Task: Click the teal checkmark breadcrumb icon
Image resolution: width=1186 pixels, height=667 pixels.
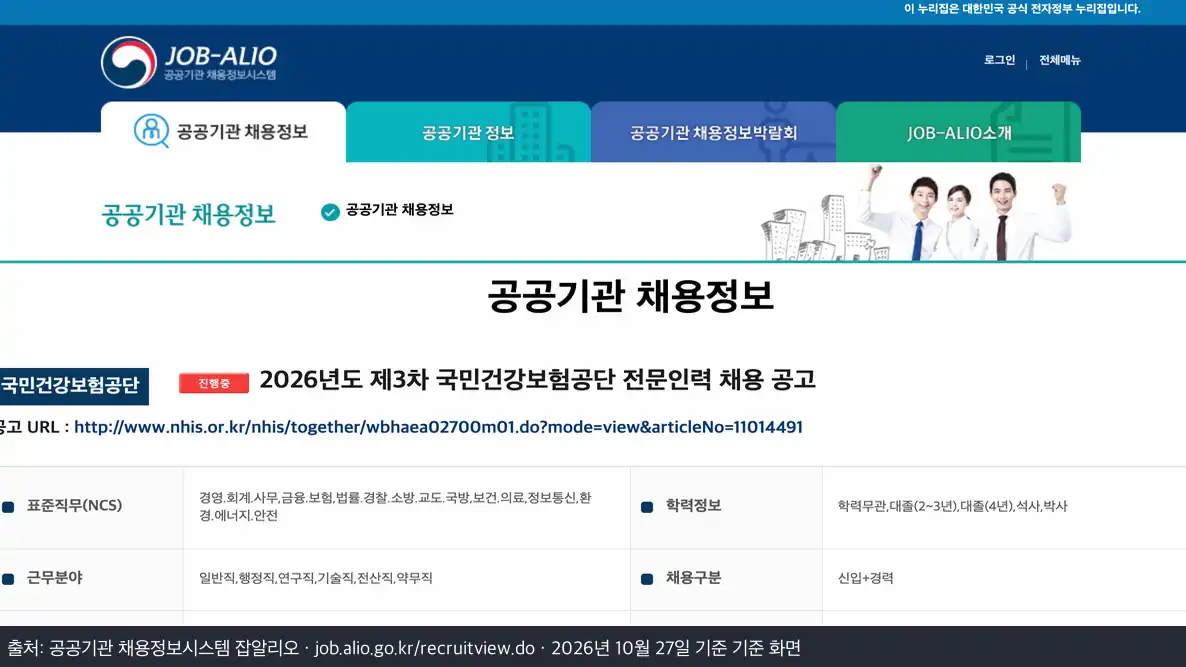Action: [x=330, y=212]
